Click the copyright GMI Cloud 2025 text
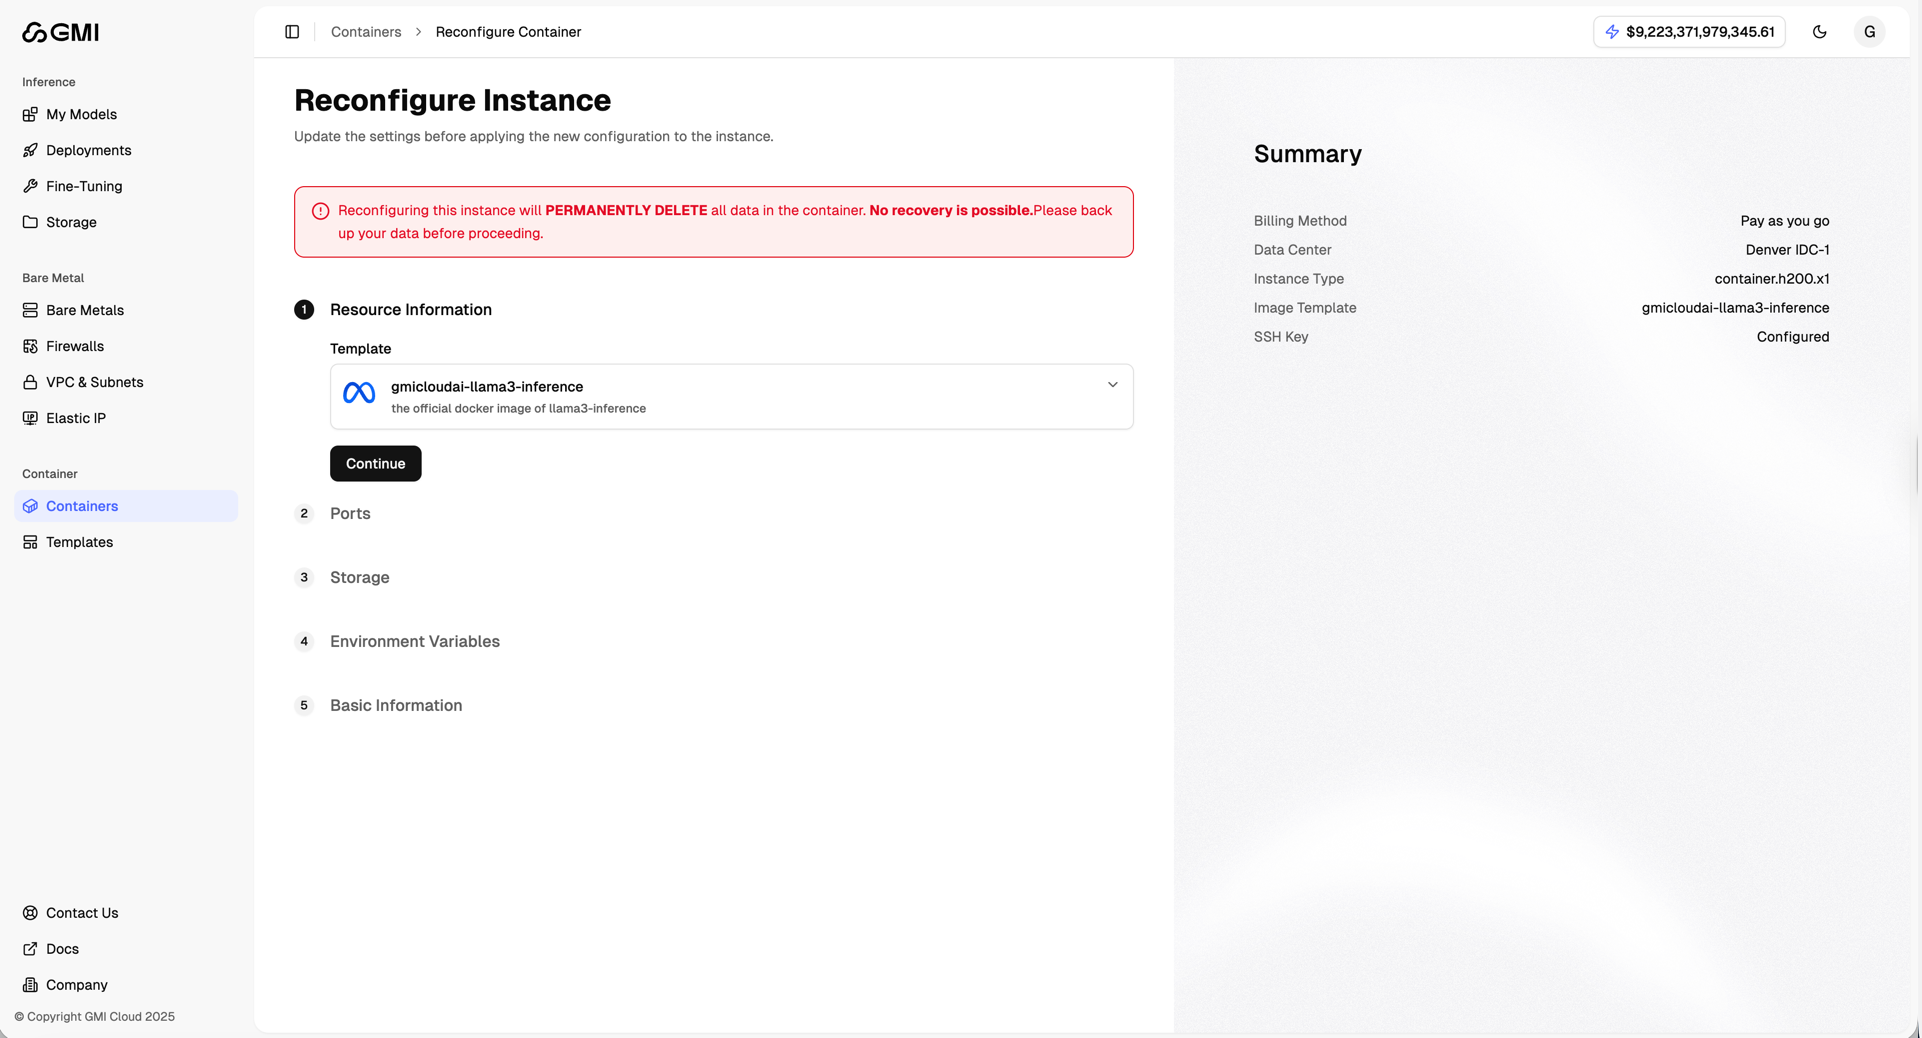The height and width of the screenshot is (1038, 1922). (x=94, y=1017)
